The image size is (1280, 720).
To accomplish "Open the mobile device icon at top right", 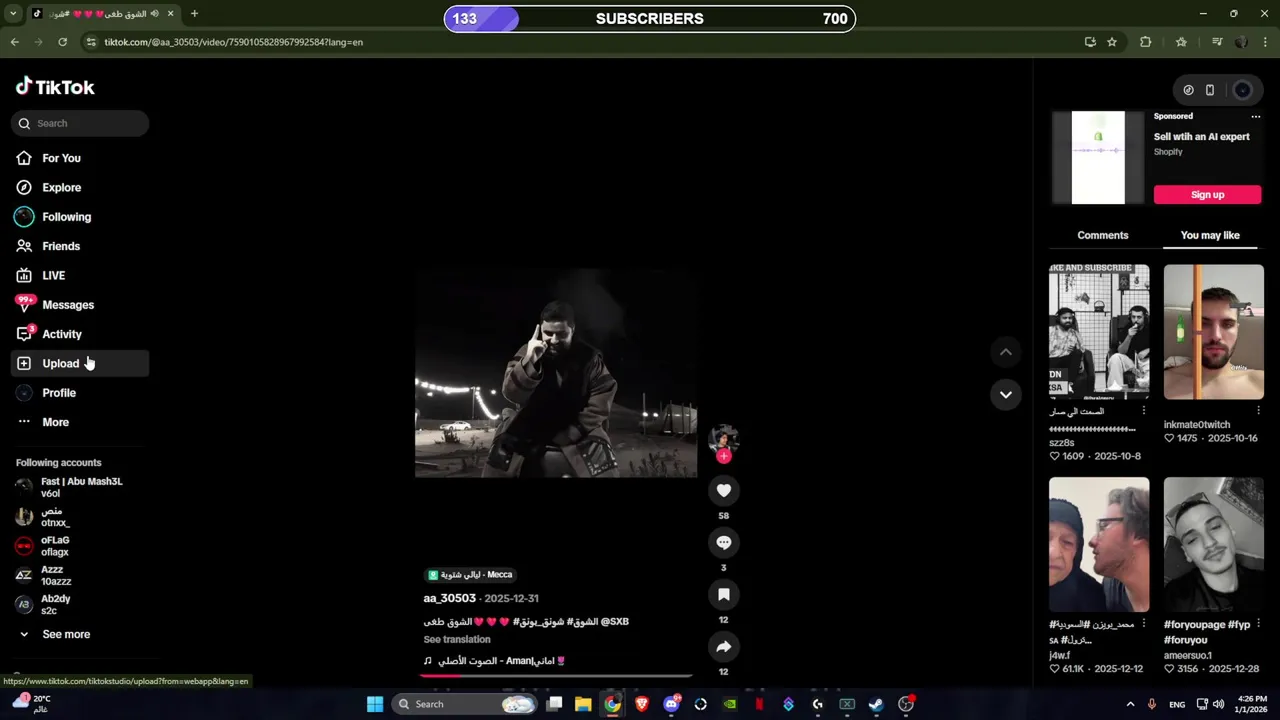I will pyautogui.click(x=1210, y=90).
